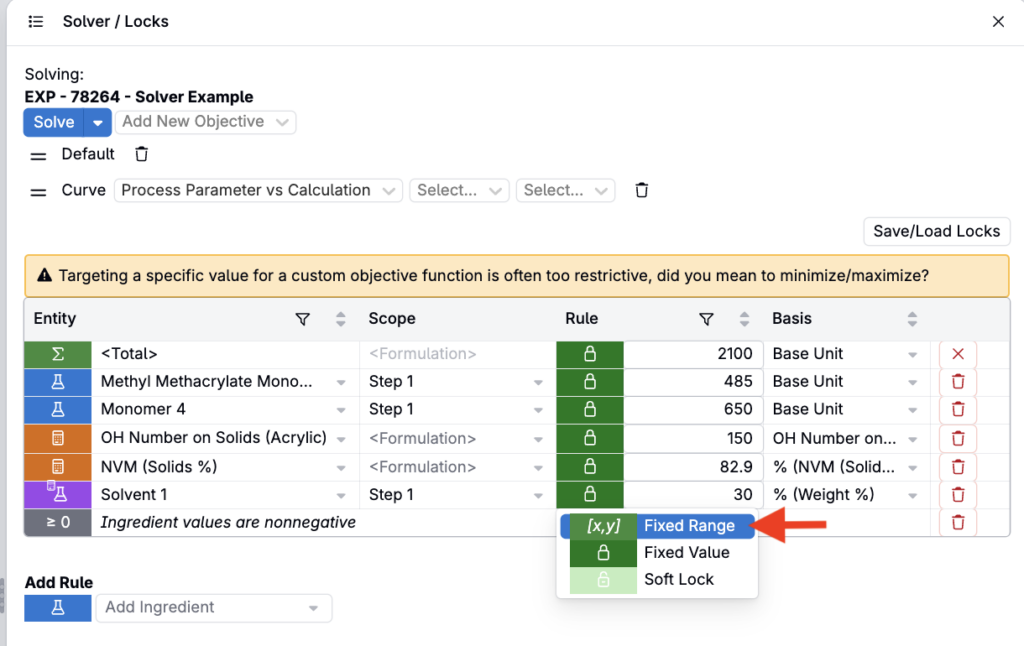Screen dimensions: 1024x646
Task: Filter the Entity column
Action: click(x=302, y=319)
